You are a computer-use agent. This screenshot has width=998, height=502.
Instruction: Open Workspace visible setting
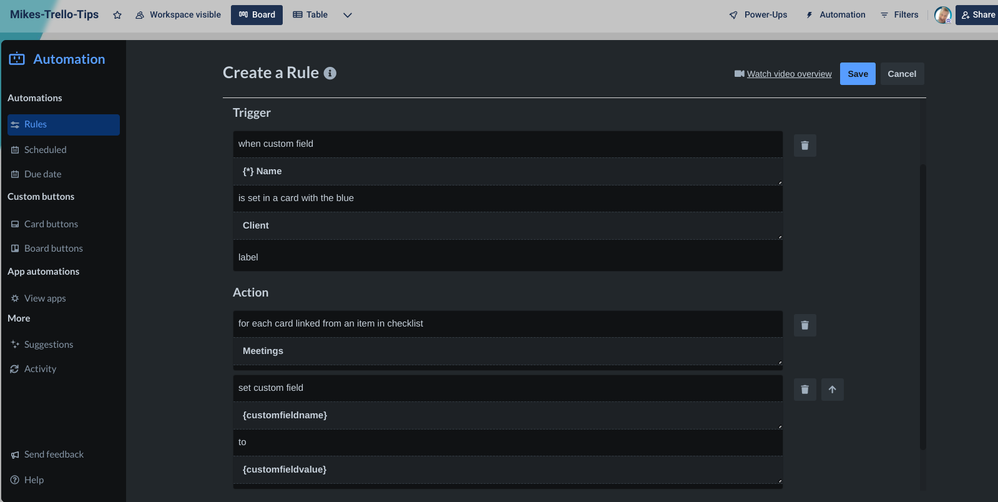coord(178,15)
